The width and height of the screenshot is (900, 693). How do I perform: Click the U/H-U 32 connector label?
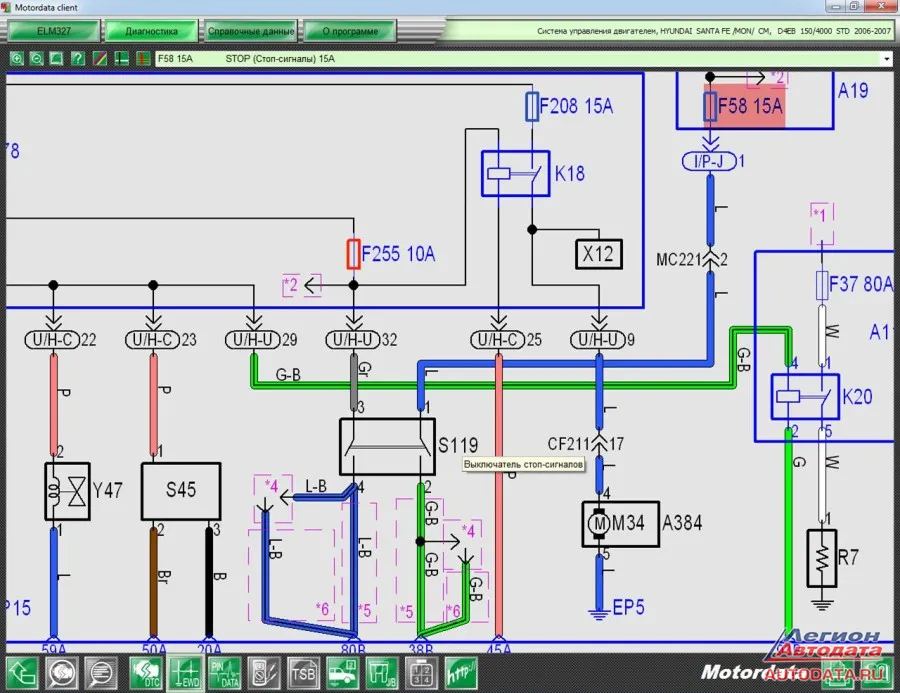click(x=361, y=340)
